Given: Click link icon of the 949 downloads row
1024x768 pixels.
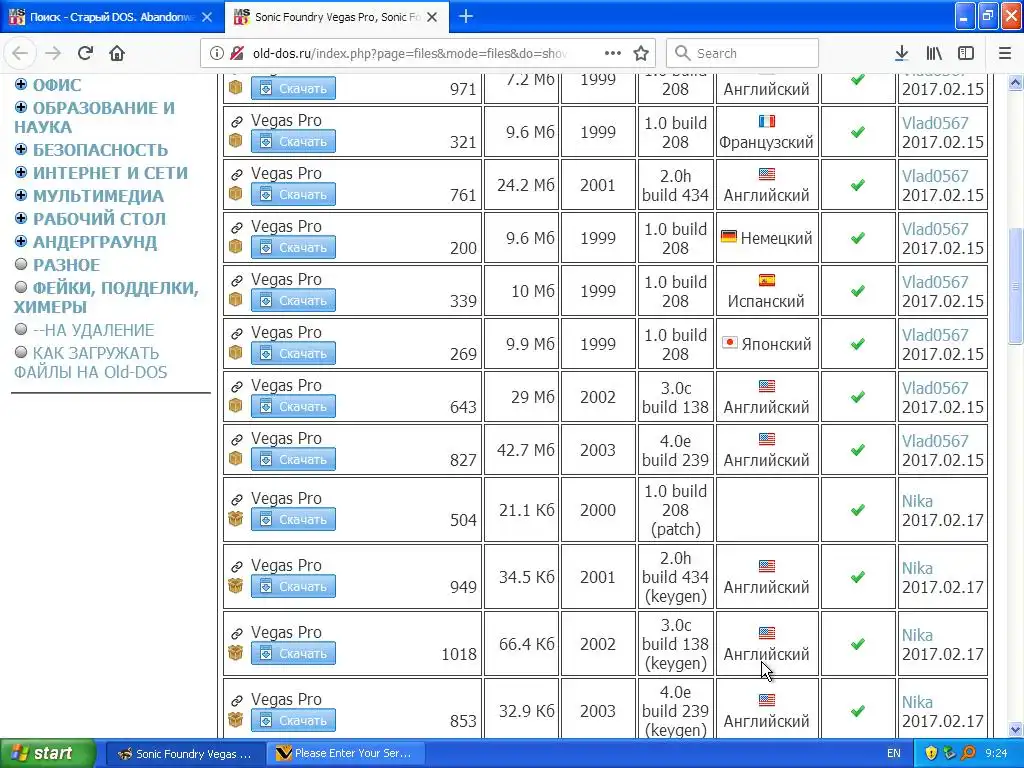Looking at the screenshot, I should point(237,567).
